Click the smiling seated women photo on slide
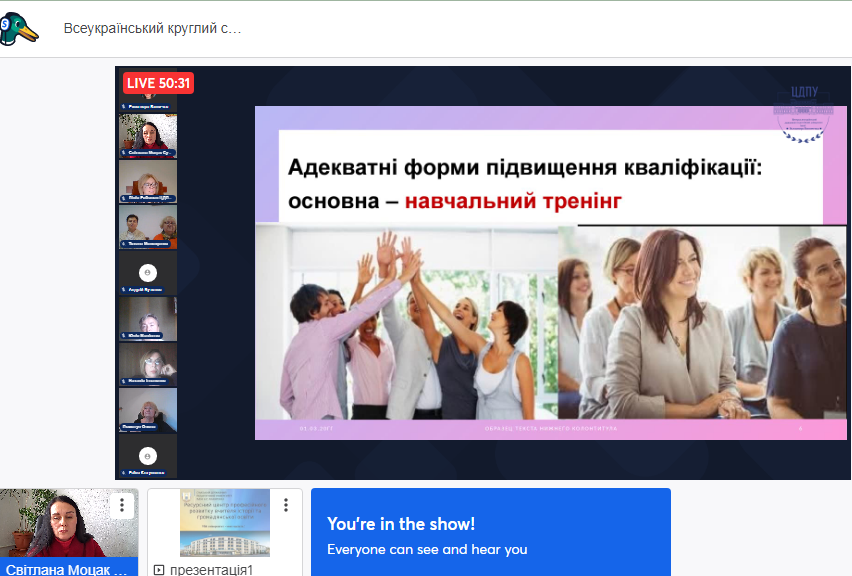Viewport: 852px width, 576px height. pos(700,322)
